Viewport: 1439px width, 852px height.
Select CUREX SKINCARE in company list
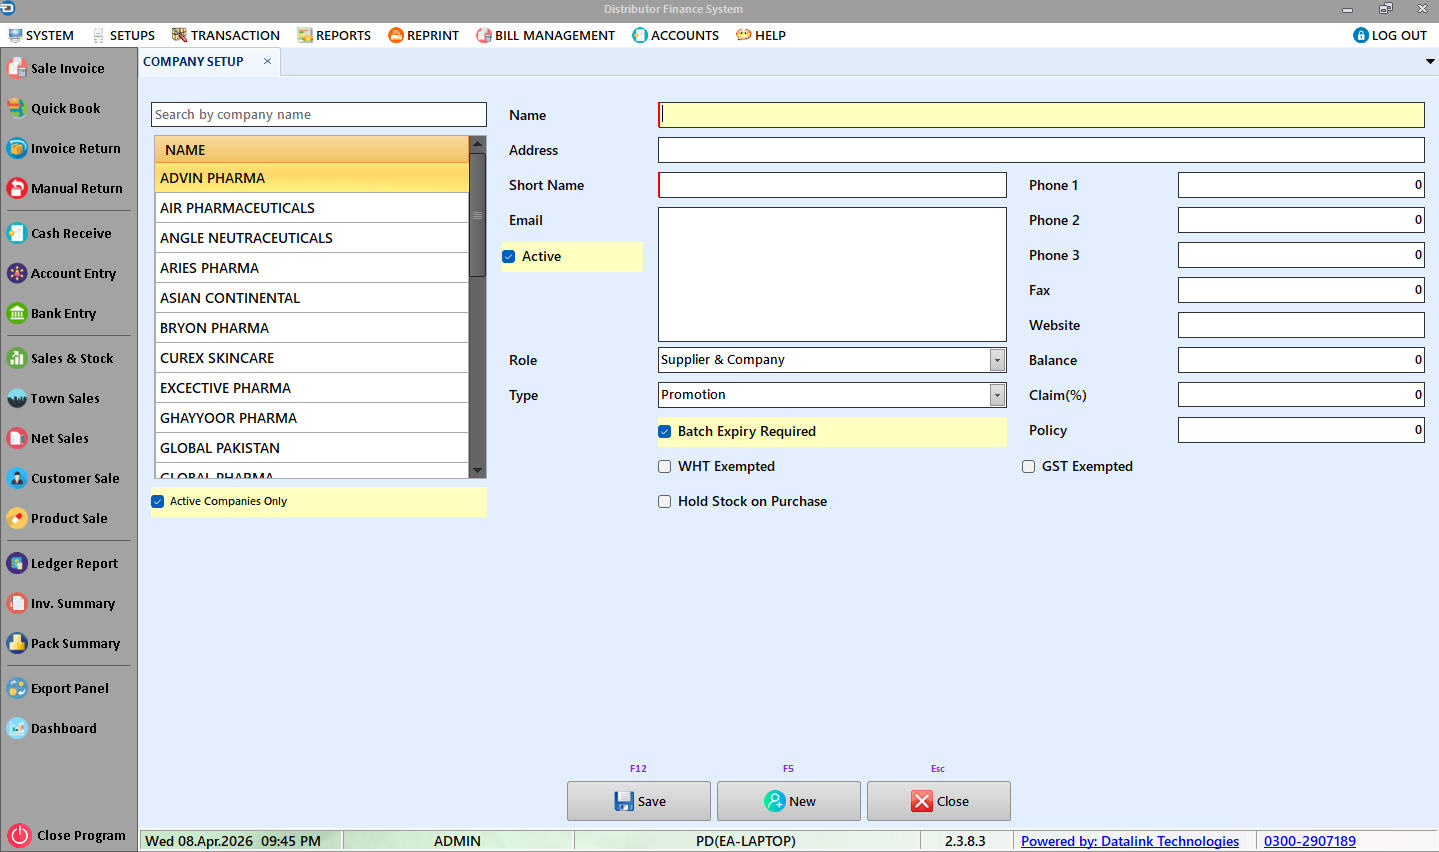[x=312, y=358]
